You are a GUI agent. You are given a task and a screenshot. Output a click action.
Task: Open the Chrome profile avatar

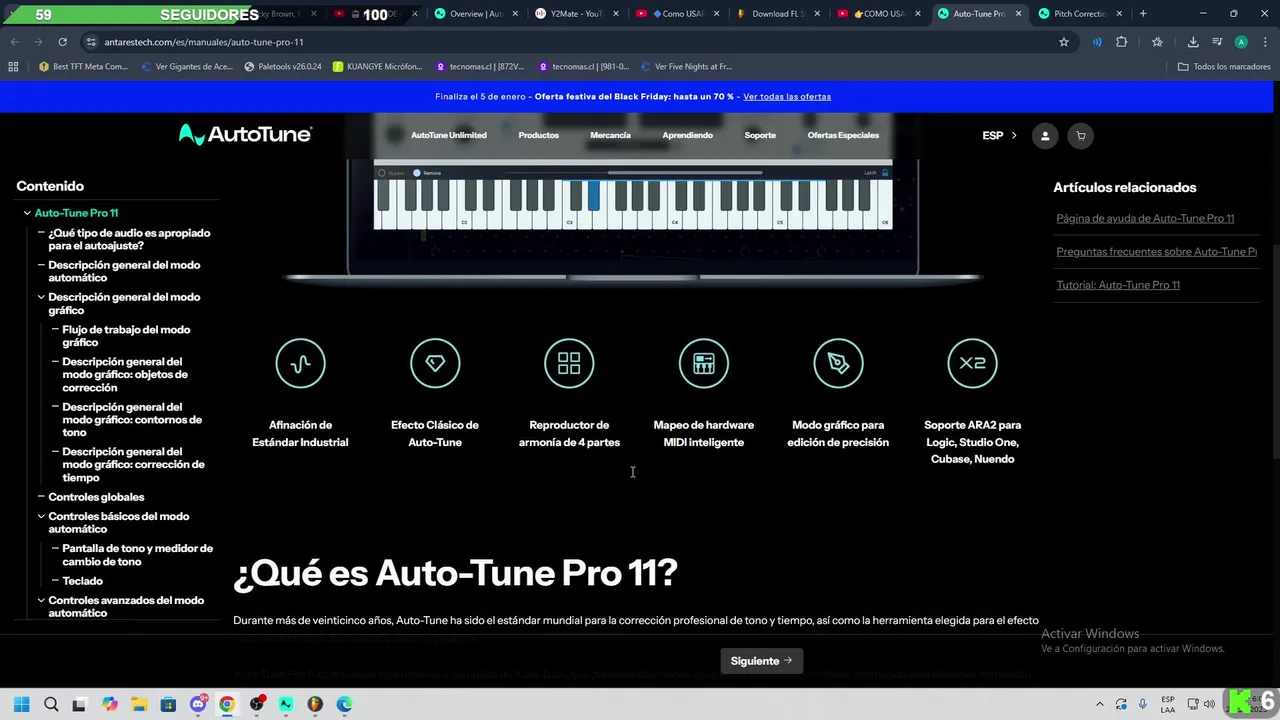[1241, 42]
